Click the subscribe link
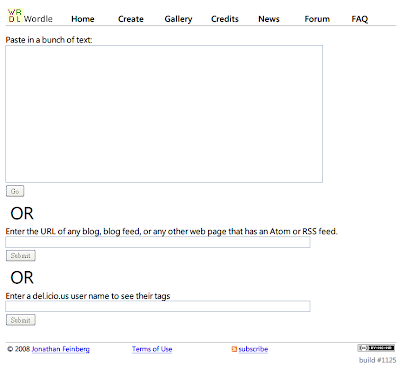This screenshot has width=400, height=370. coord(253,349)
